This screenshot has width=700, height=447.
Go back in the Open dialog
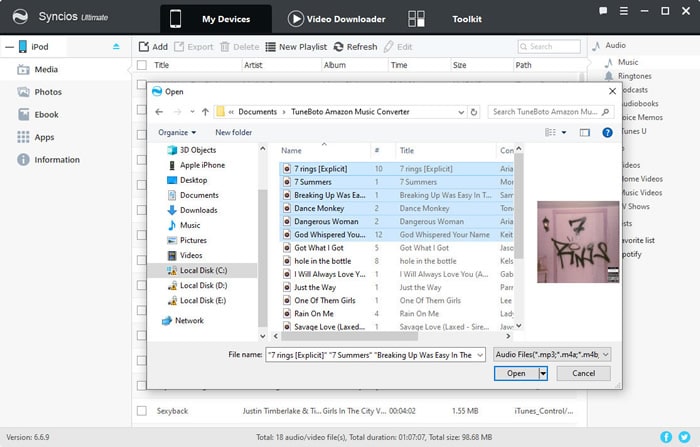coord(159,112)
